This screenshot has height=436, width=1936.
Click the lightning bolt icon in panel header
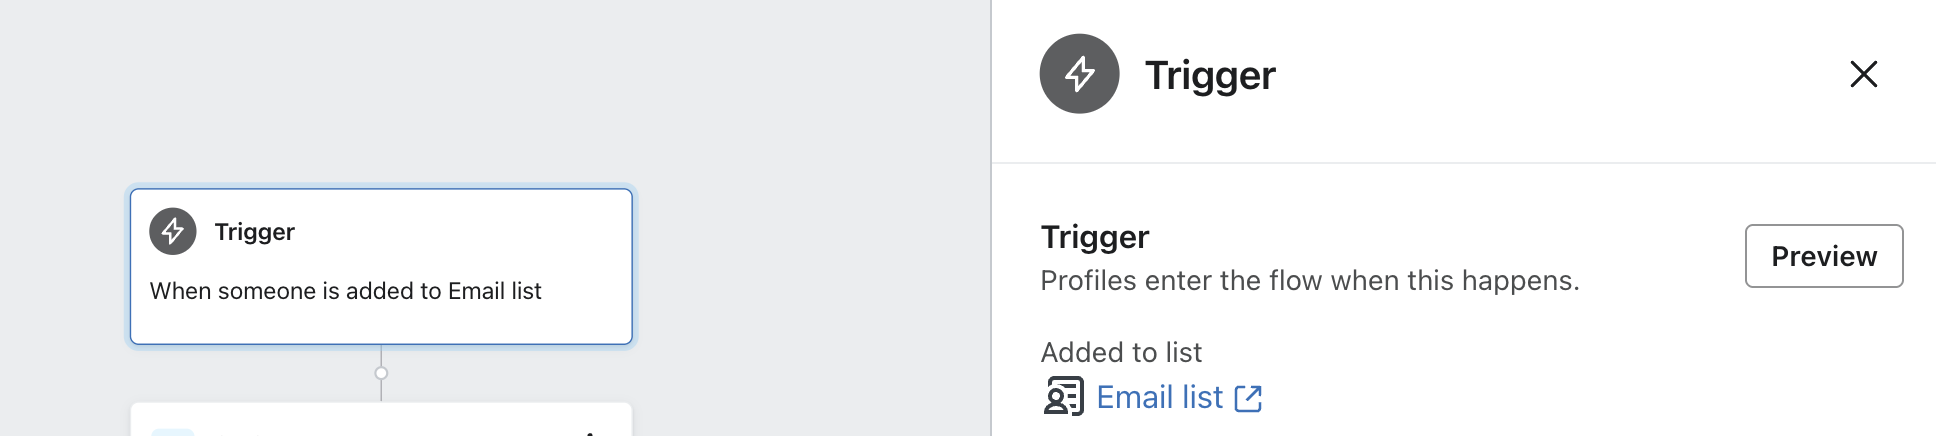(x=1079, y=74)
